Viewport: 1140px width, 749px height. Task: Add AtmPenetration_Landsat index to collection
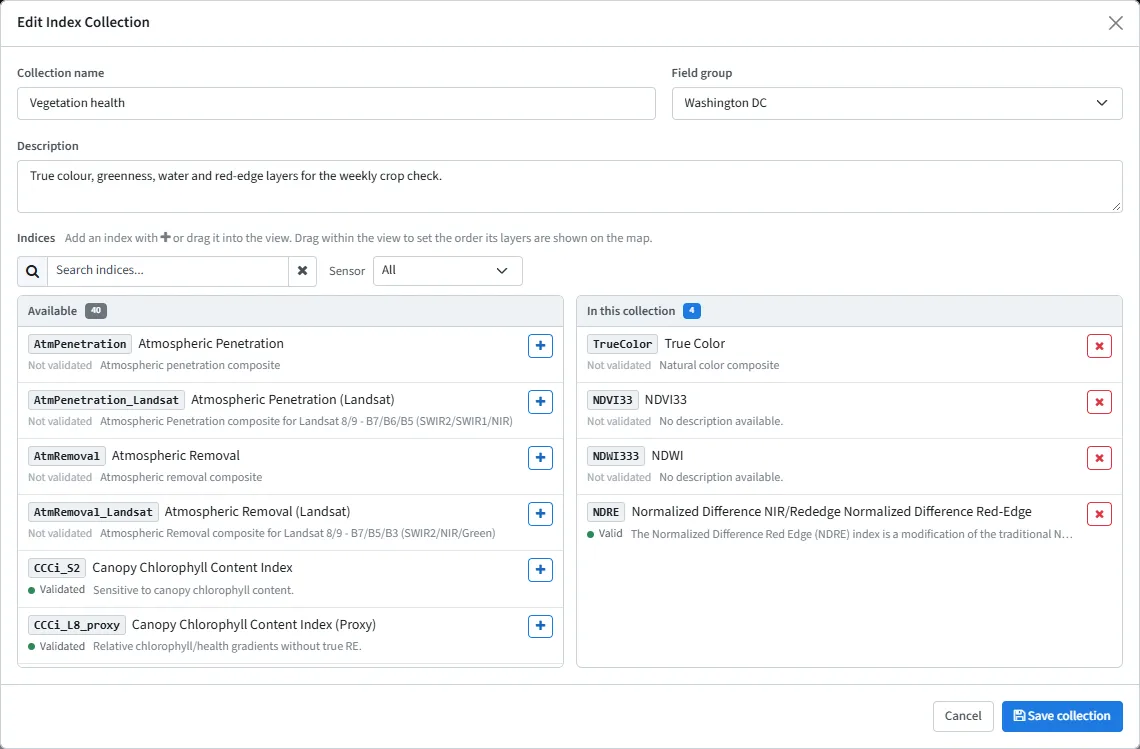coord(540,402)
